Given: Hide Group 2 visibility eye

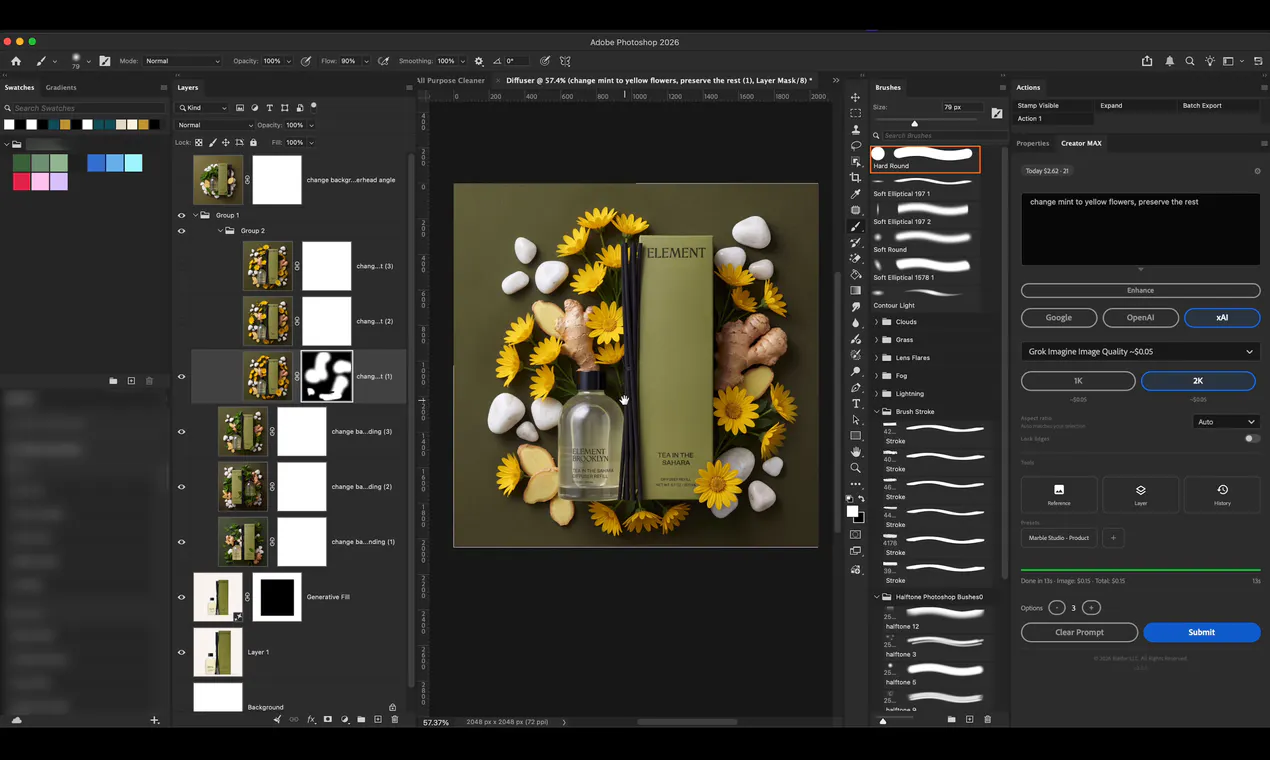Looking at the screenshot, I should click(x=181, y=231).
